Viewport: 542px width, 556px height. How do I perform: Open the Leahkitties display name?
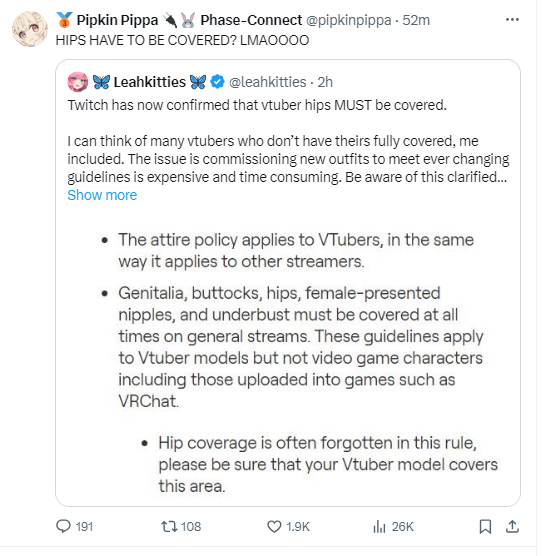click(x=151, y=83)
